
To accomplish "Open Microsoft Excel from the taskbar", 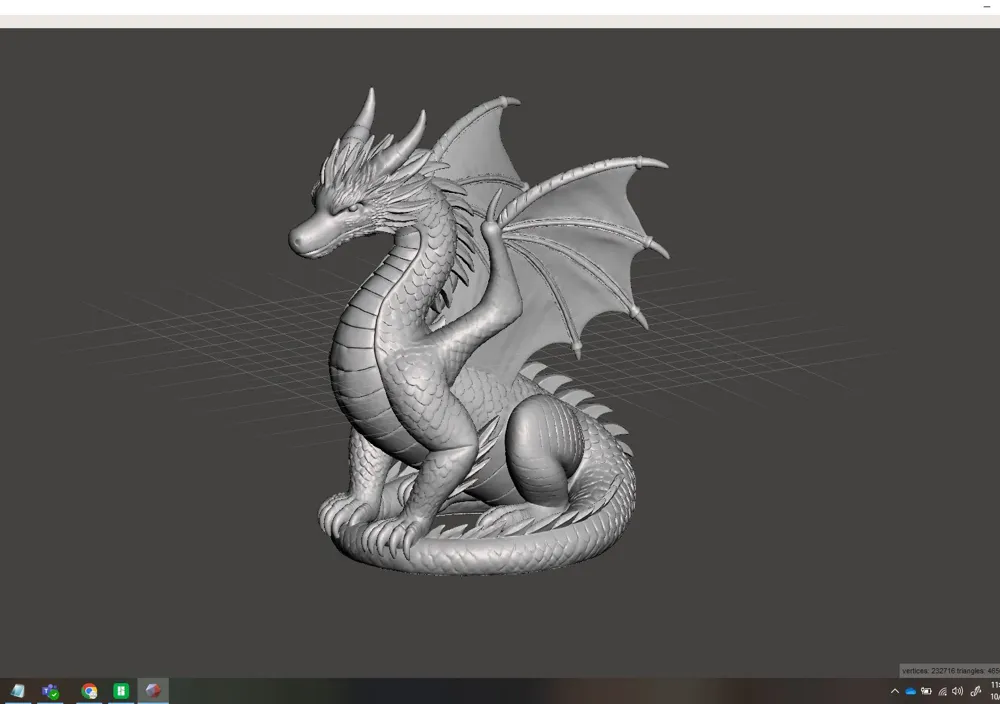I will [x=120, y=690].
